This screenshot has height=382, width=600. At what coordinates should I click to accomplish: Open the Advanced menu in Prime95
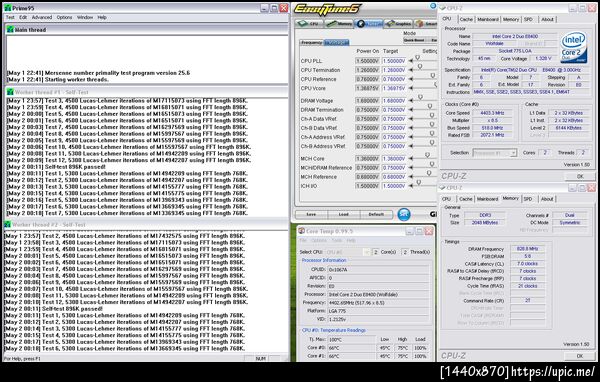pyautogui.click(x=42, y=17)
